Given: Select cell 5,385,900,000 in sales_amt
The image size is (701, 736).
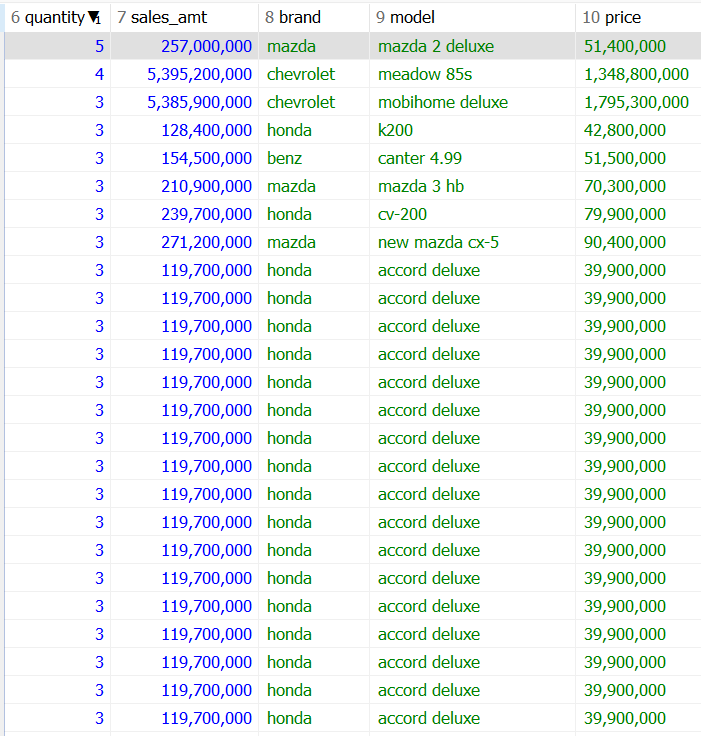Looking at the screenshot, I should pyautogui.click(x=185, y=102).
